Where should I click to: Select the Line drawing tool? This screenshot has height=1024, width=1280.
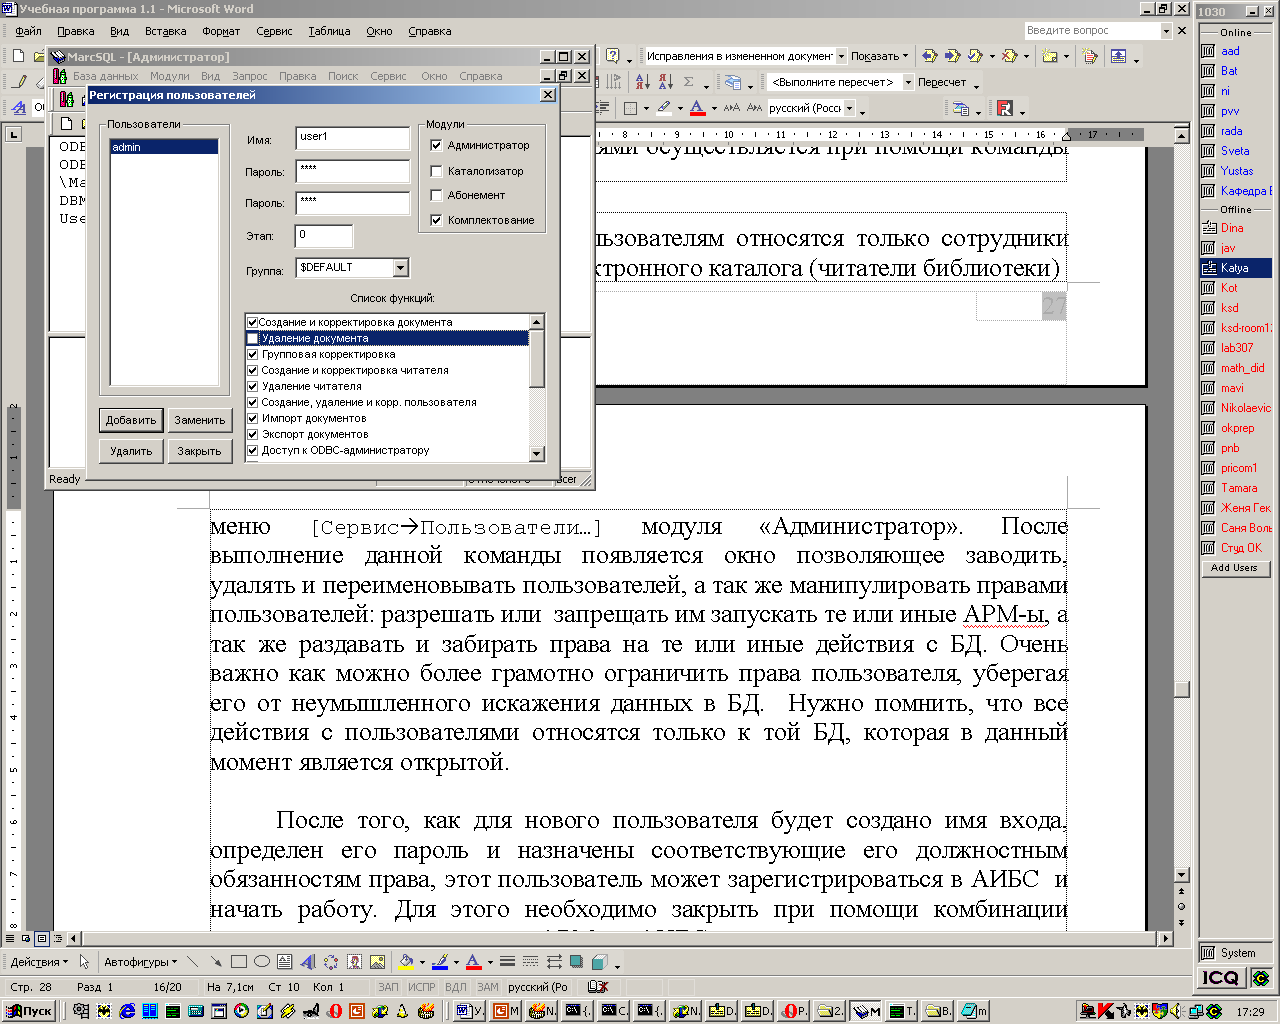coord(193,962)
